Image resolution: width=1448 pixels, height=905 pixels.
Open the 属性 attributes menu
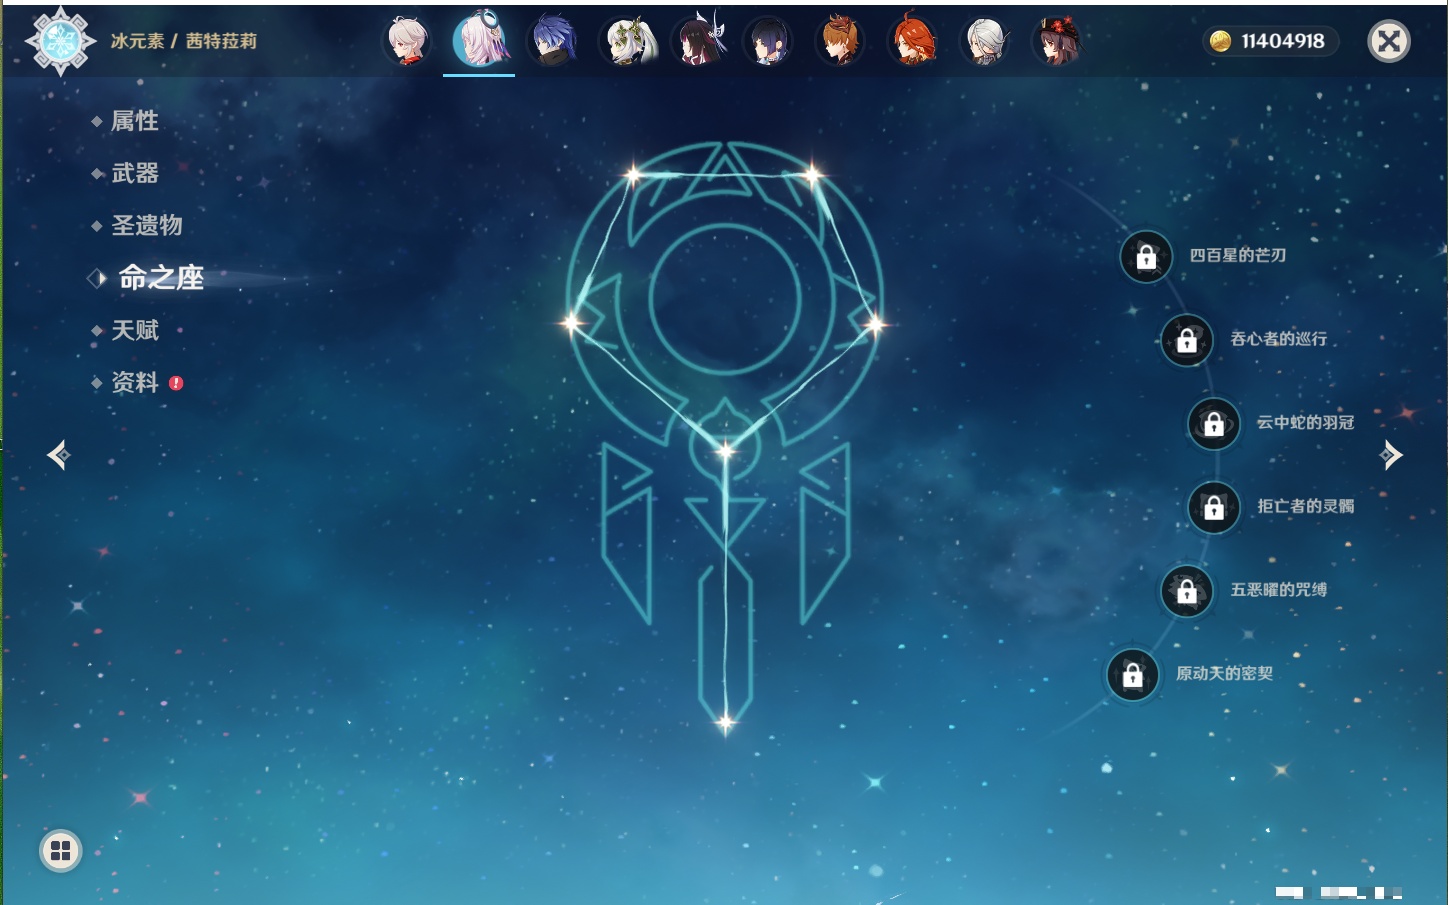point(135,121)
